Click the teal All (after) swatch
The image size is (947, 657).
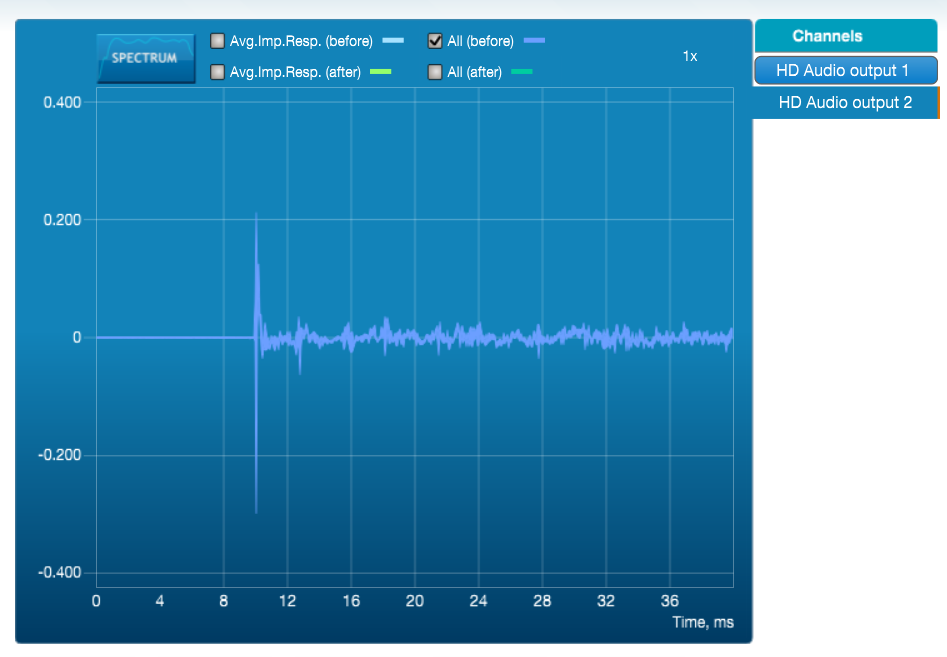pyautogui.click(x=522, y=72)
